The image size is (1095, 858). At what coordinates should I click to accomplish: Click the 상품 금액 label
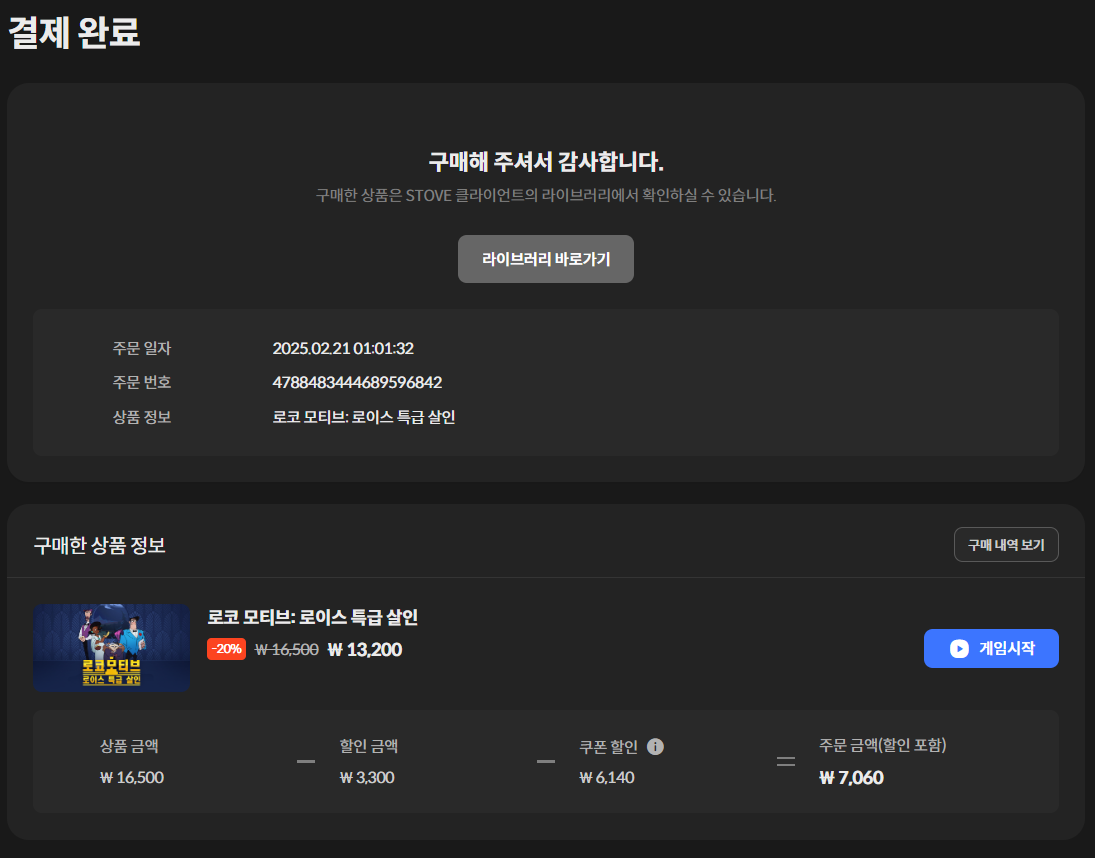pos(129,746)
